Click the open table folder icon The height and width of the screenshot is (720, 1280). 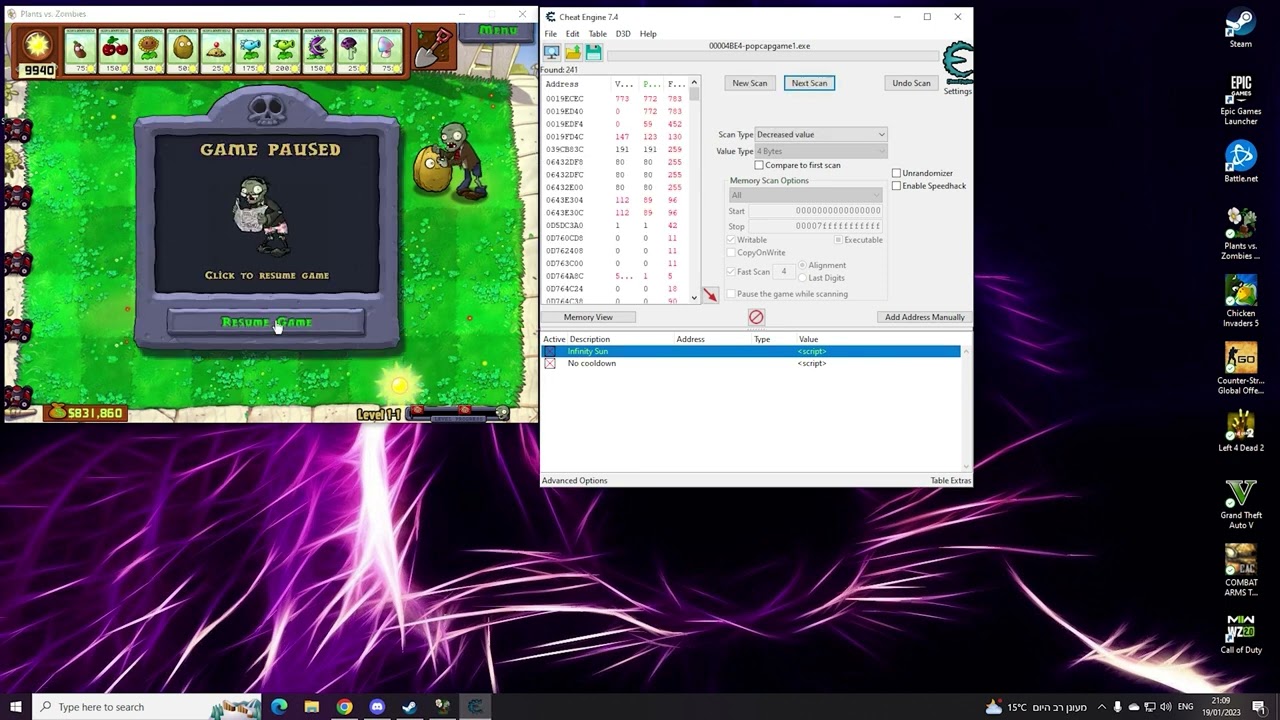click(x=573, y=53)
